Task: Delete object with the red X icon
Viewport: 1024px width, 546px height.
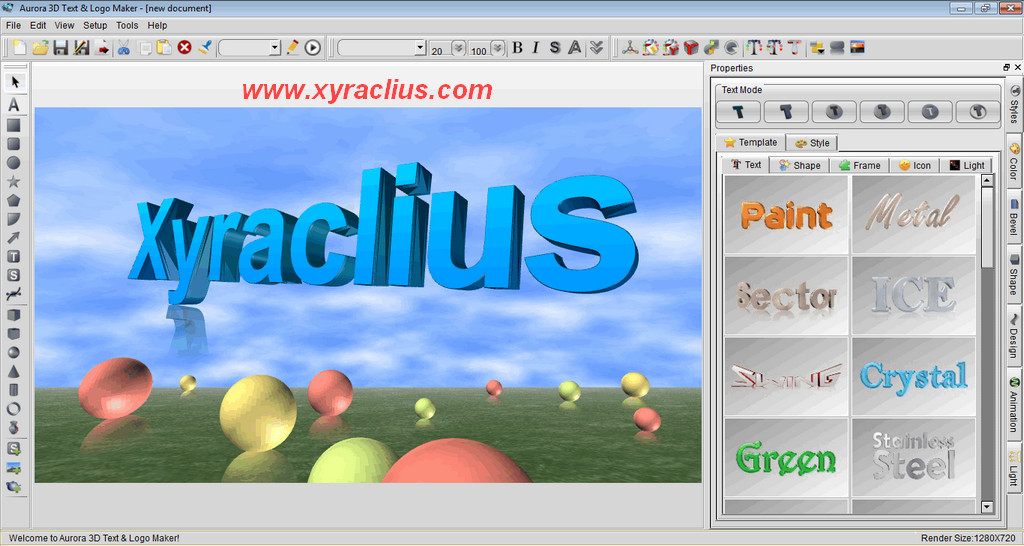Action: [185, 48]
